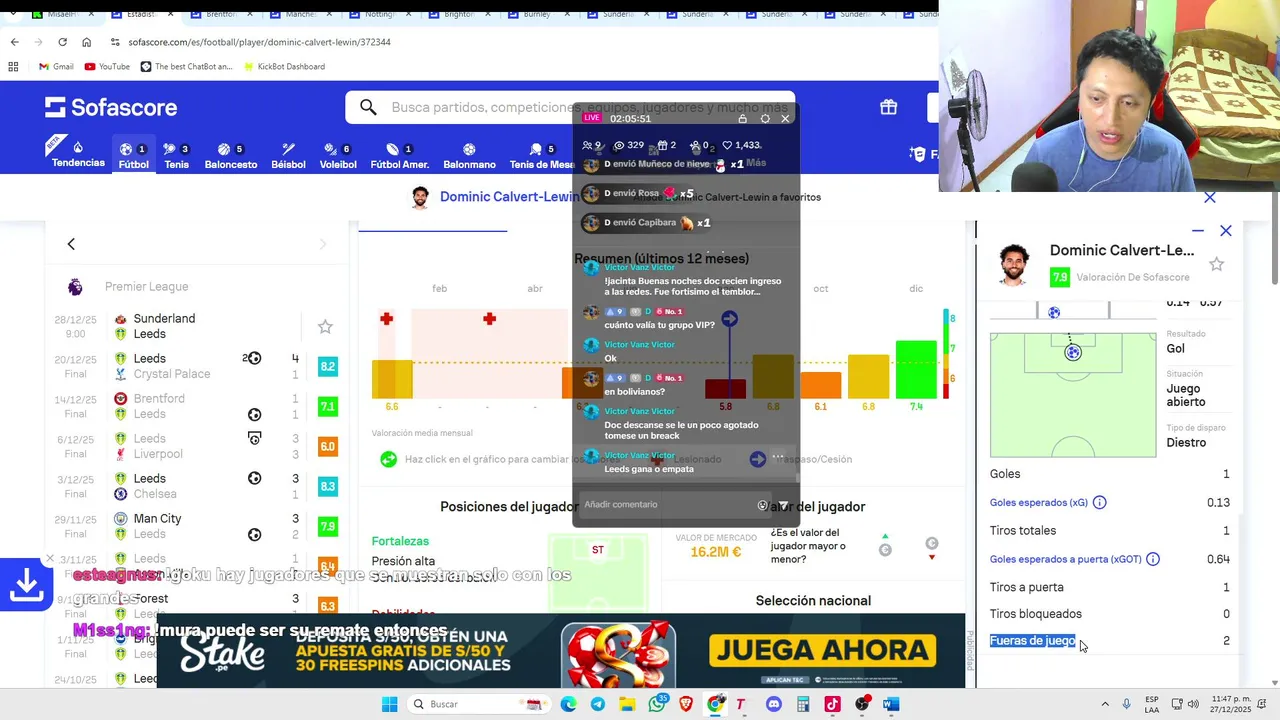This screenshot has height=720, width=1280.
Task: Reload the Sofascore page
Action: click(62, 42)
